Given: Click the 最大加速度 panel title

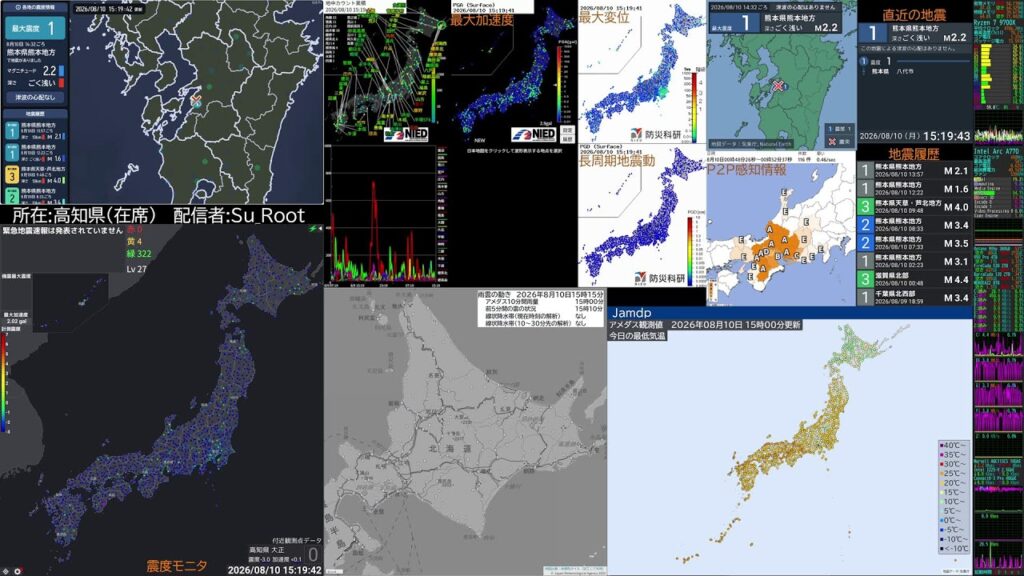Looking at the screenshot, I should (x=481, y=20).
